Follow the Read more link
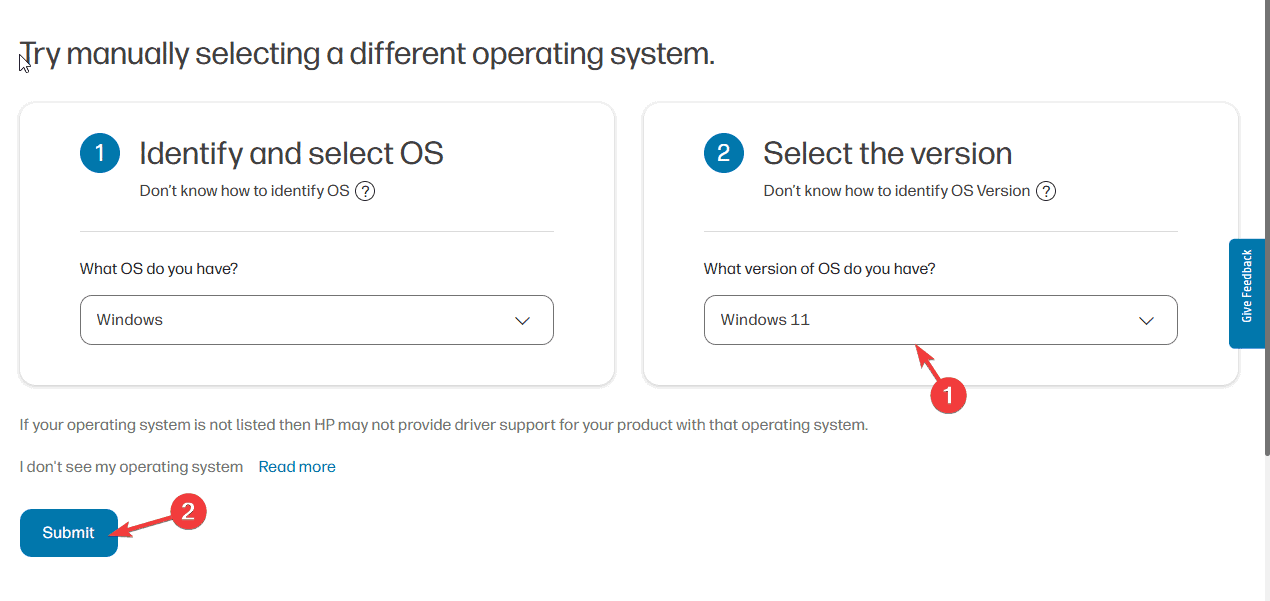This screenshot has height=601, width=1270. click(297, 467)
